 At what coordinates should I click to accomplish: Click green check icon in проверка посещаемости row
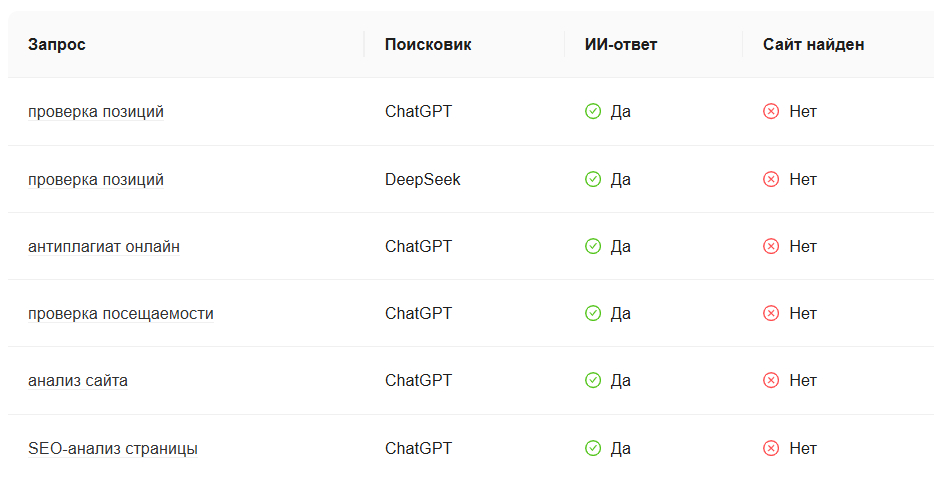[593, 313]
